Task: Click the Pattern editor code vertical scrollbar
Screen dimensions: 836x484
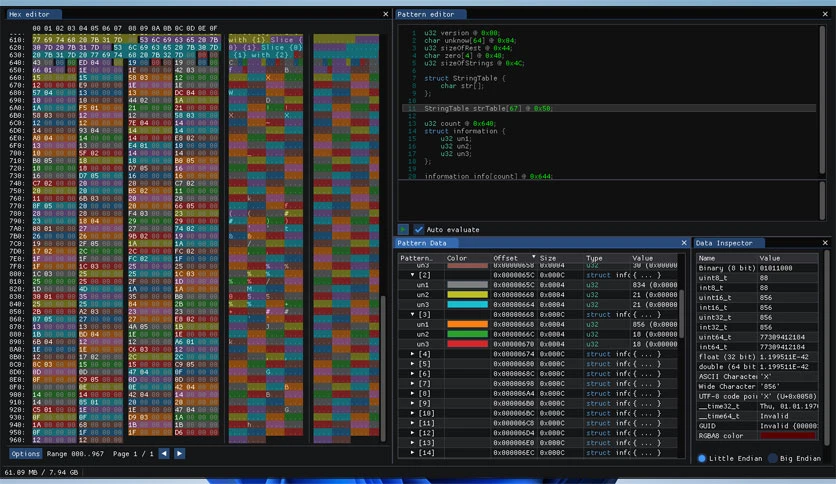Action: tap(822, 99)
